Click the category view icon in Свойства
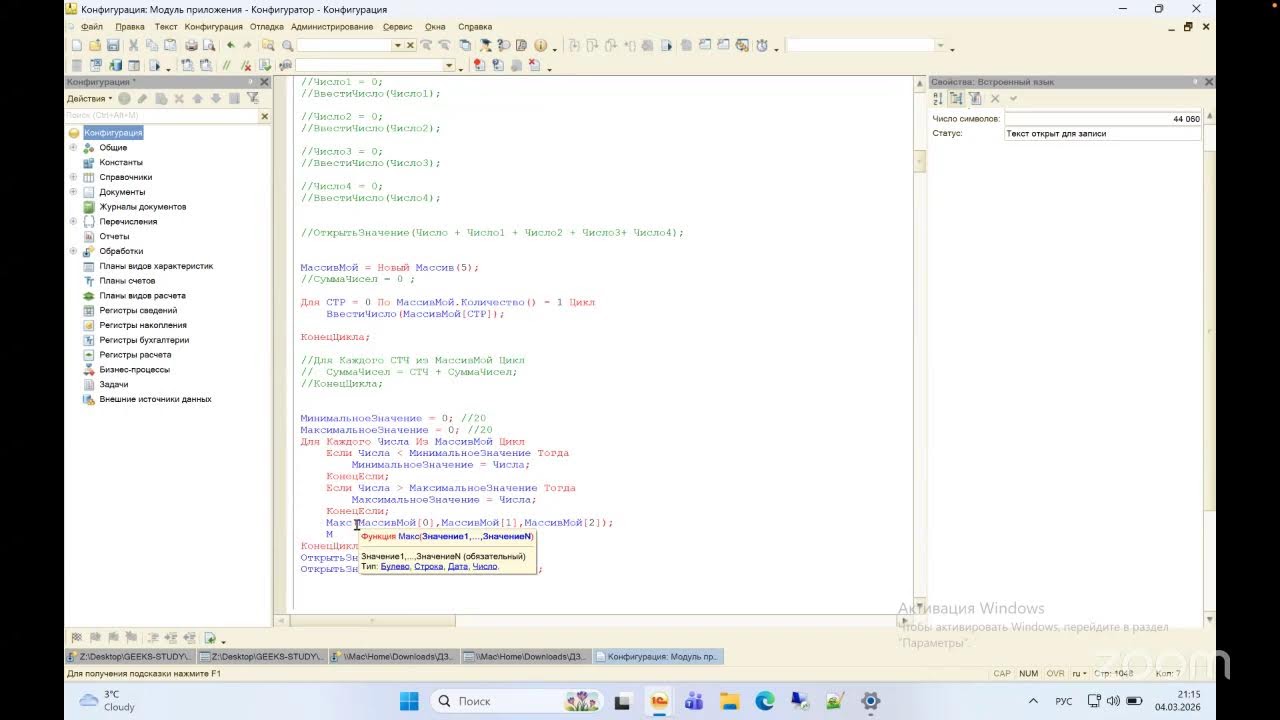Image resolution: width=1280 pixels, height=720 pixels. (956, 98)
